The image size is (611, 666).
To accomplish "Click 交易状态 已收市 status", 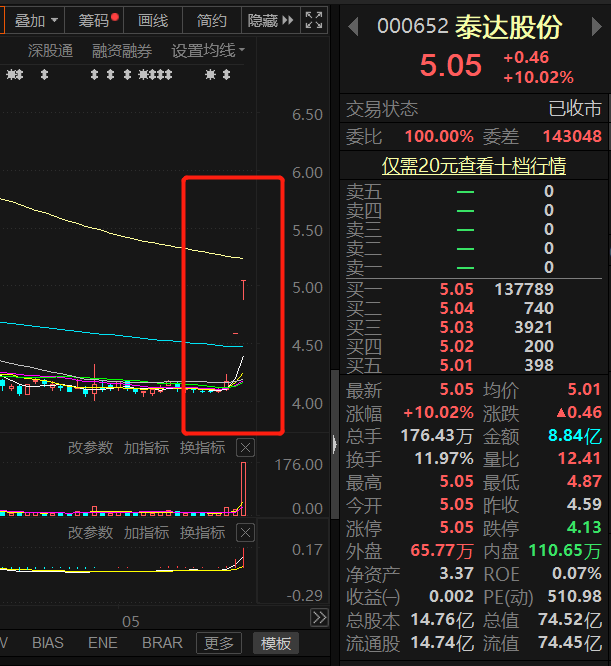I will 474,109.
